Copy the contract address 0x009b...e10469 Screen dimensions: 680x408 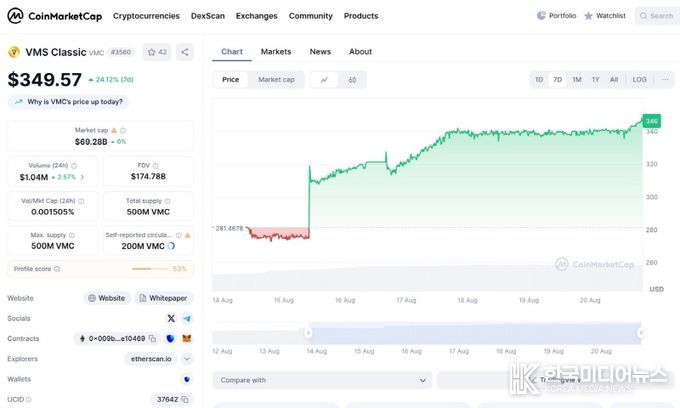[153, 339]
